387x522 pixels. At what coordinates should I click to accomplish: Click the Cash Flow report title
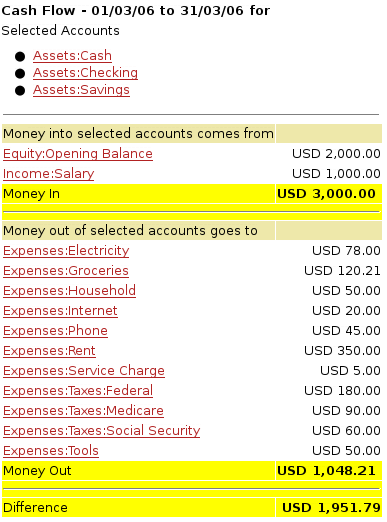coord(136,11)
